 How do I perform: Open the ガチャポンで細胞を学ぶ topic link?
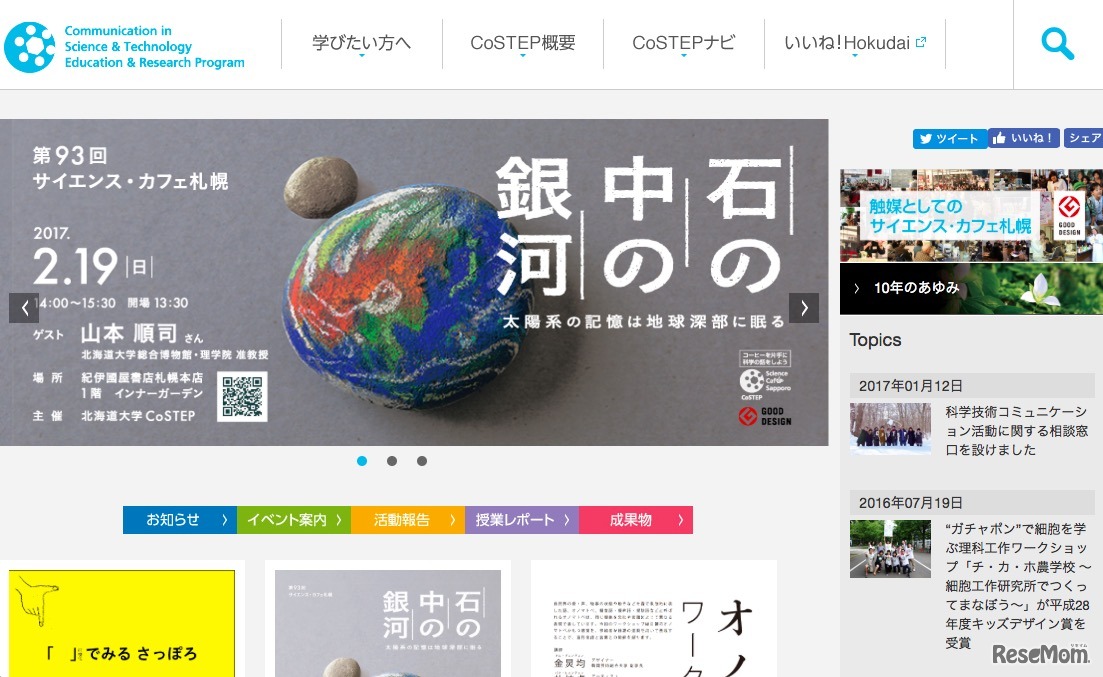coord(1017,586)
